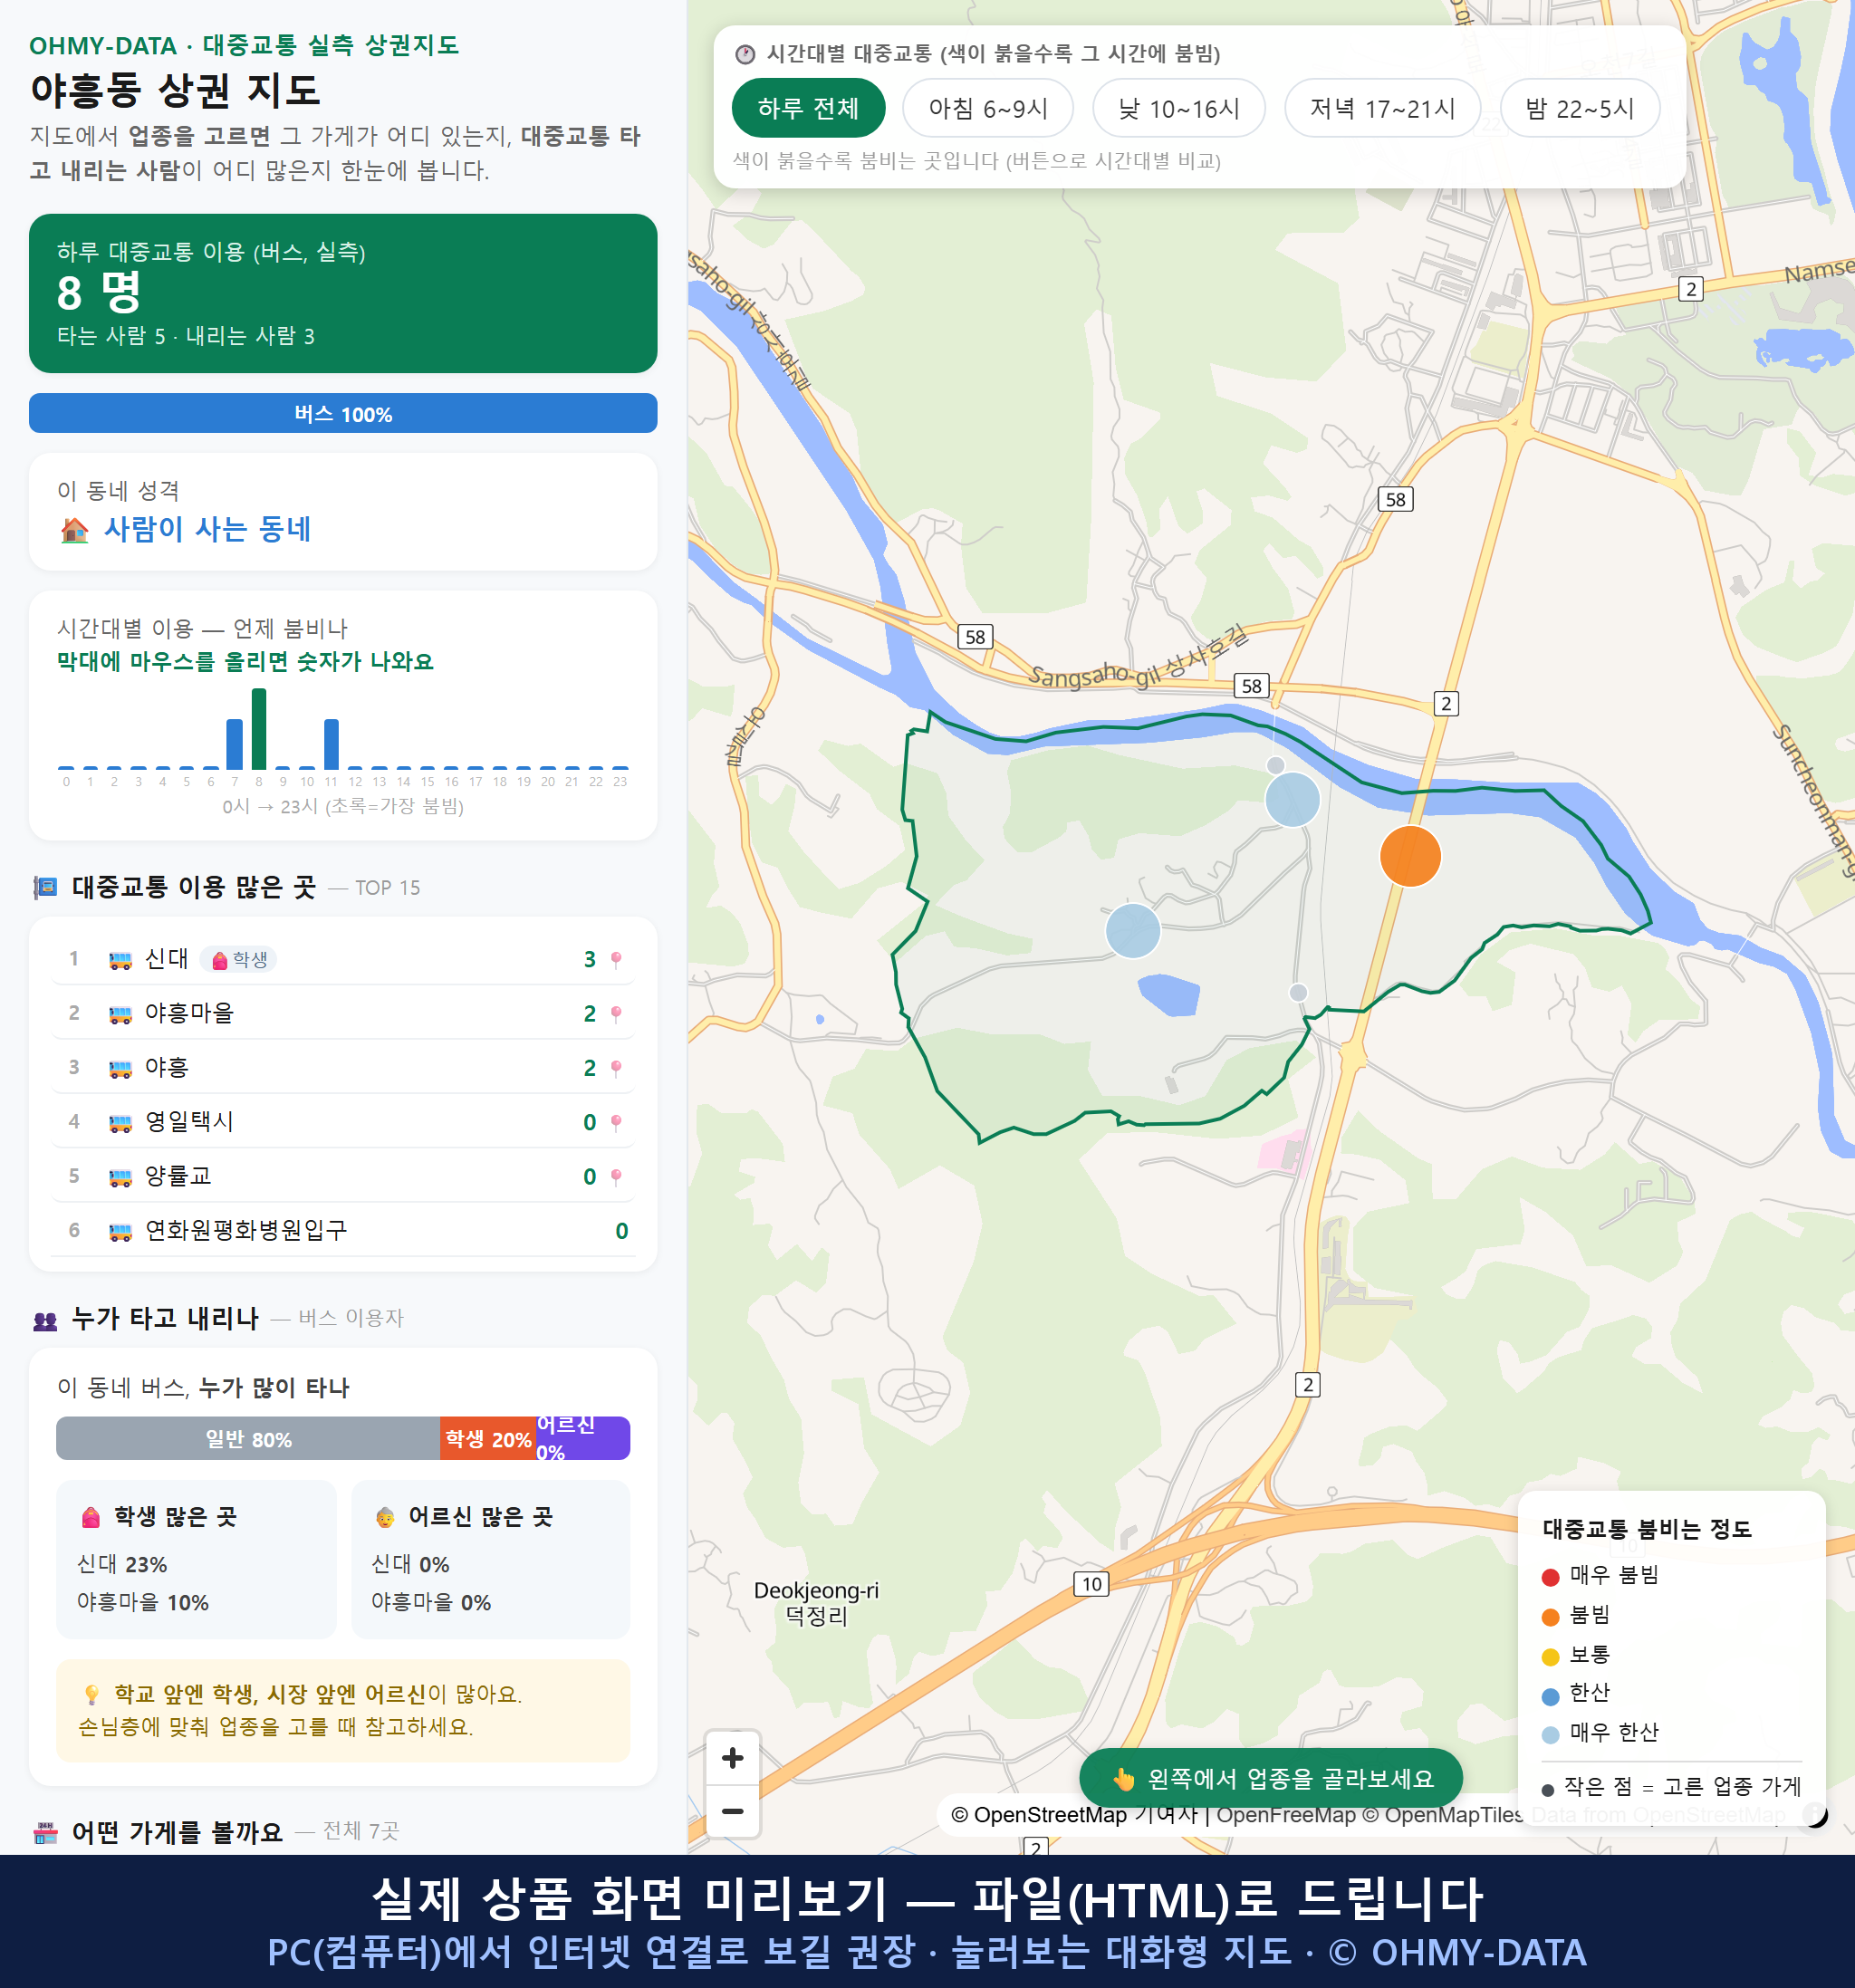The width and height of the screenshot is (1855, 1988).
Task: Click the clock icon beside 시간대별 대중교통
Action: coord(745,54)
